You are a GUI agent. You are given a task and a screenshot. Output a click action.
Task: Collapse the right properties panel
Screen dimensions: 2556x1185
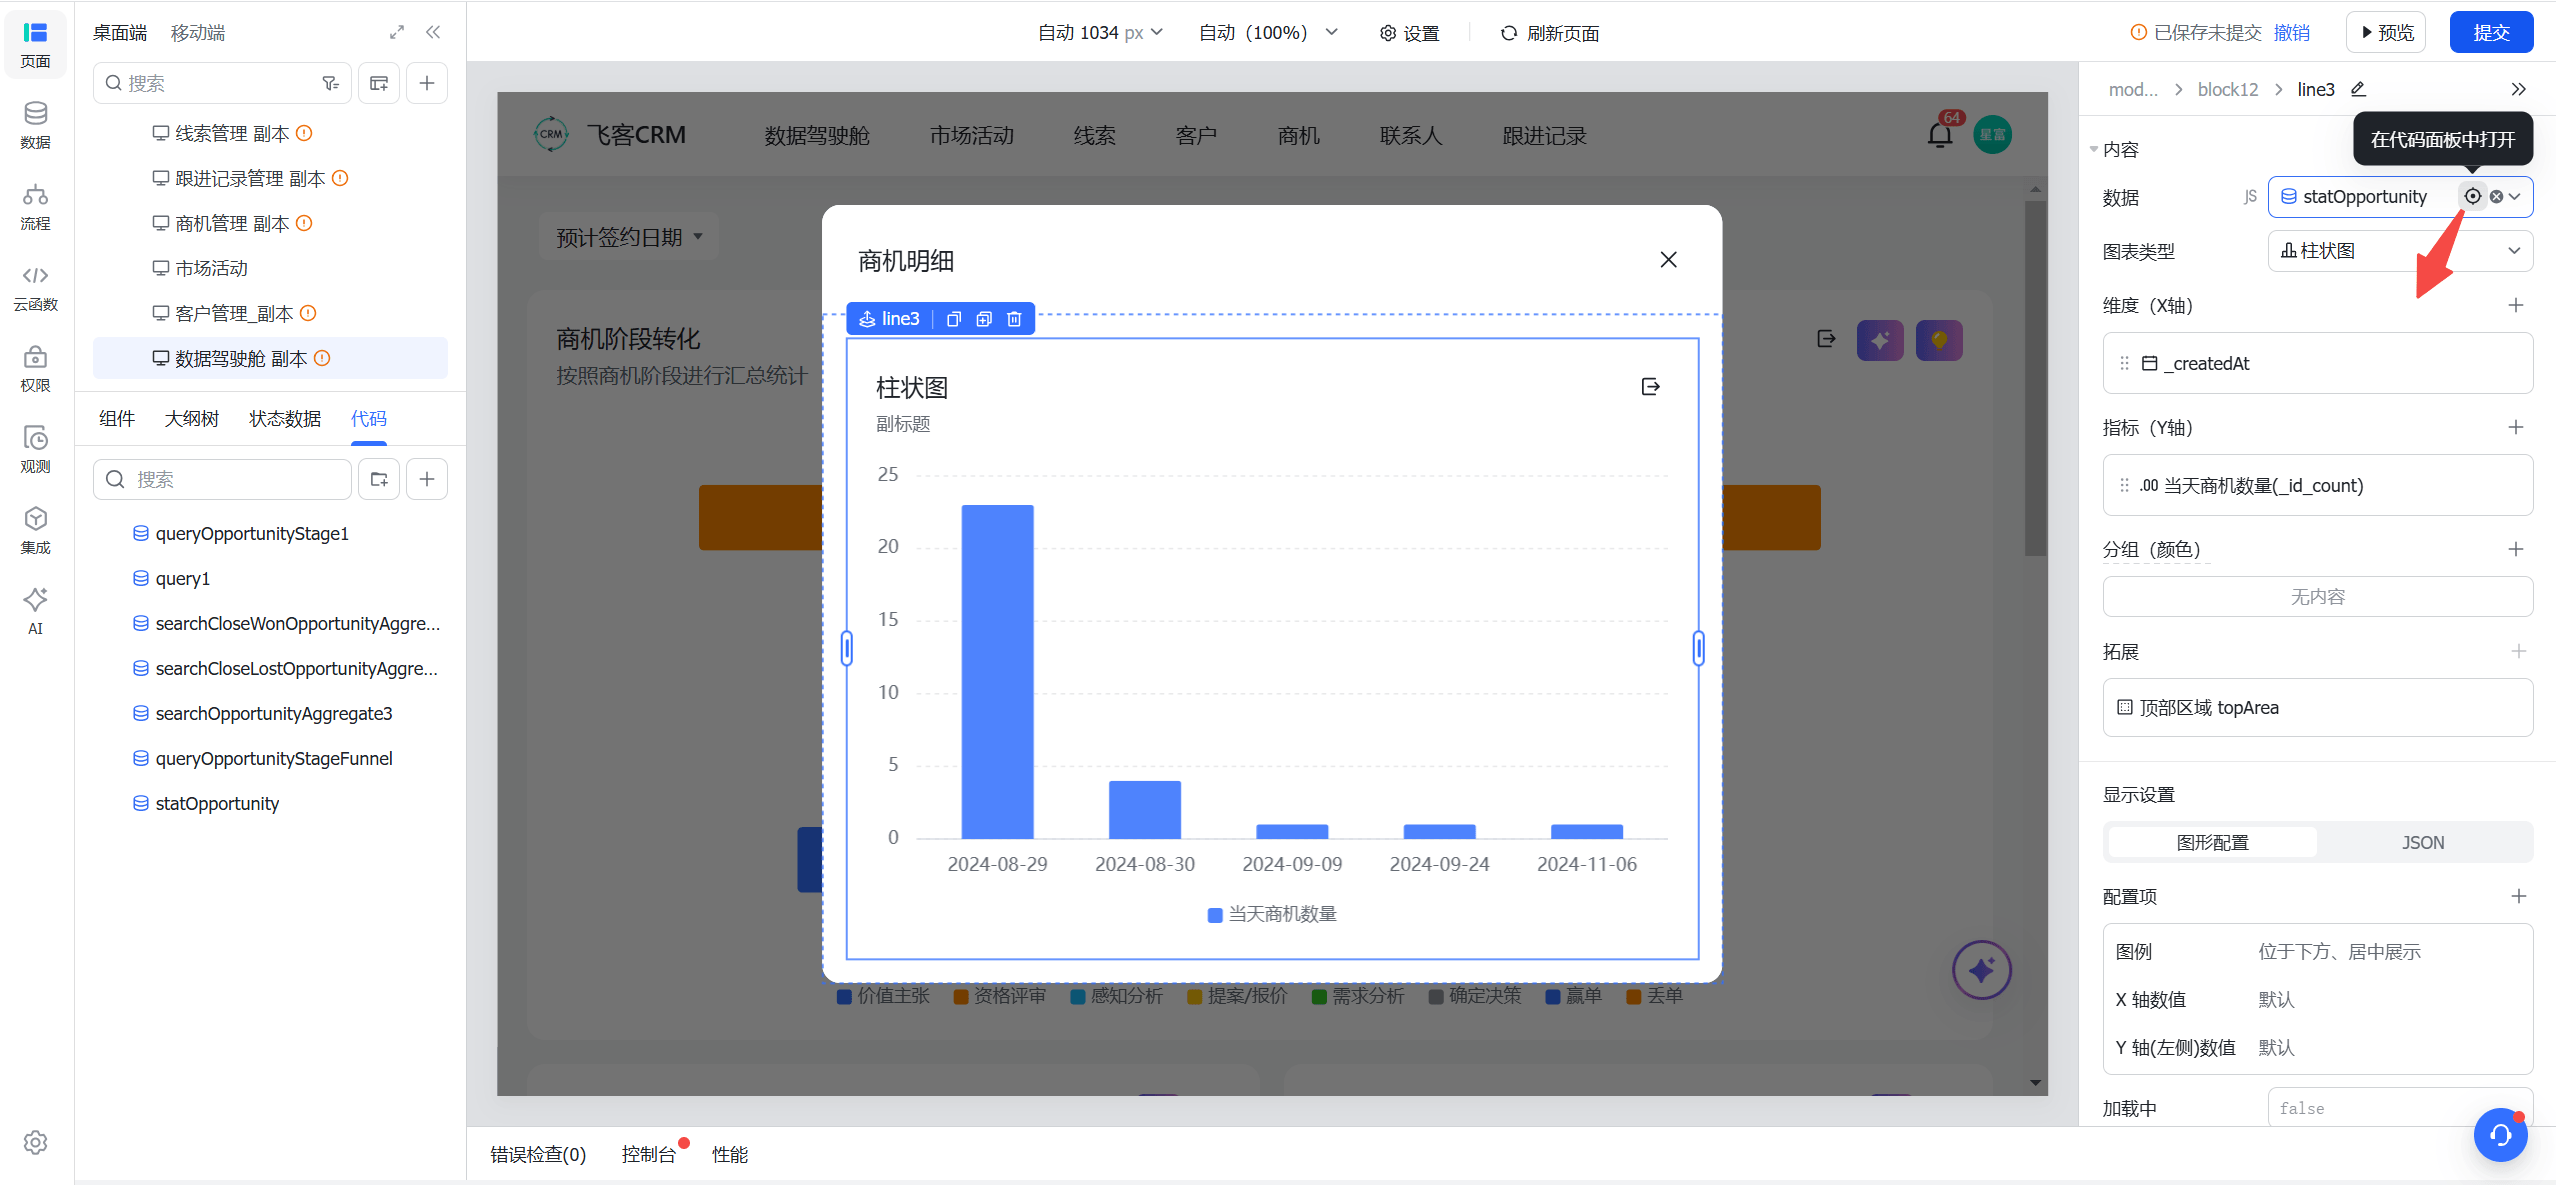click(x=2519, y=89)
